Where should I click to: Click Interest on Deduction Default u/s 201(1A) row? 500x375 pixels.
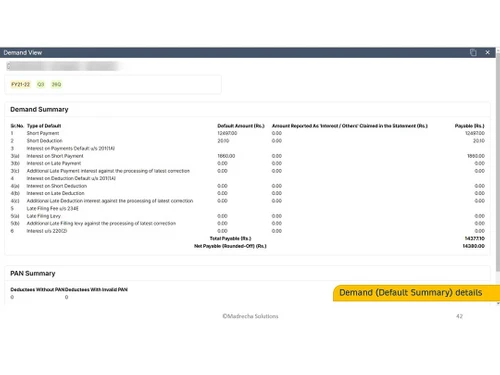[x=71, y=178]
